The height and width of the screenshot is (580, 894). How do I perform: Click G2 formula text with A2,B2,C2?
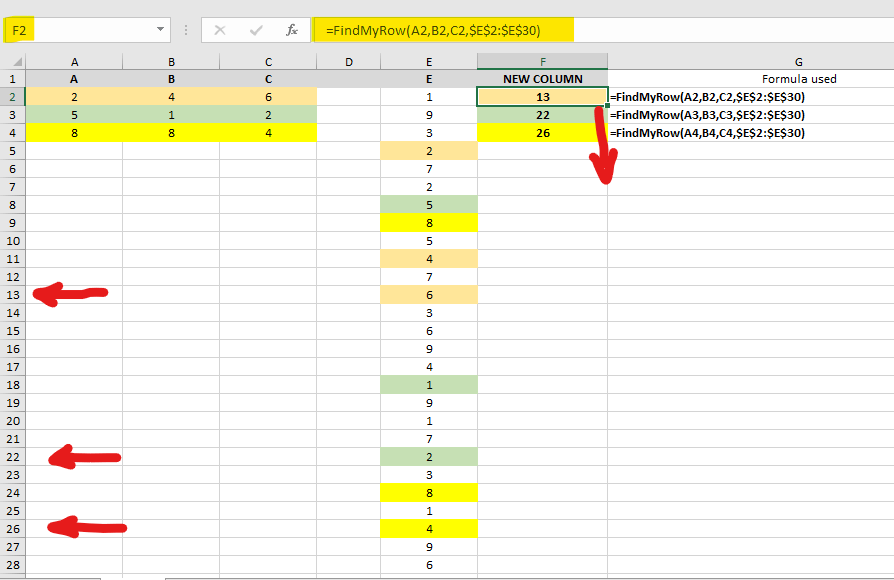pyautogui.click(x=708, y=97)
